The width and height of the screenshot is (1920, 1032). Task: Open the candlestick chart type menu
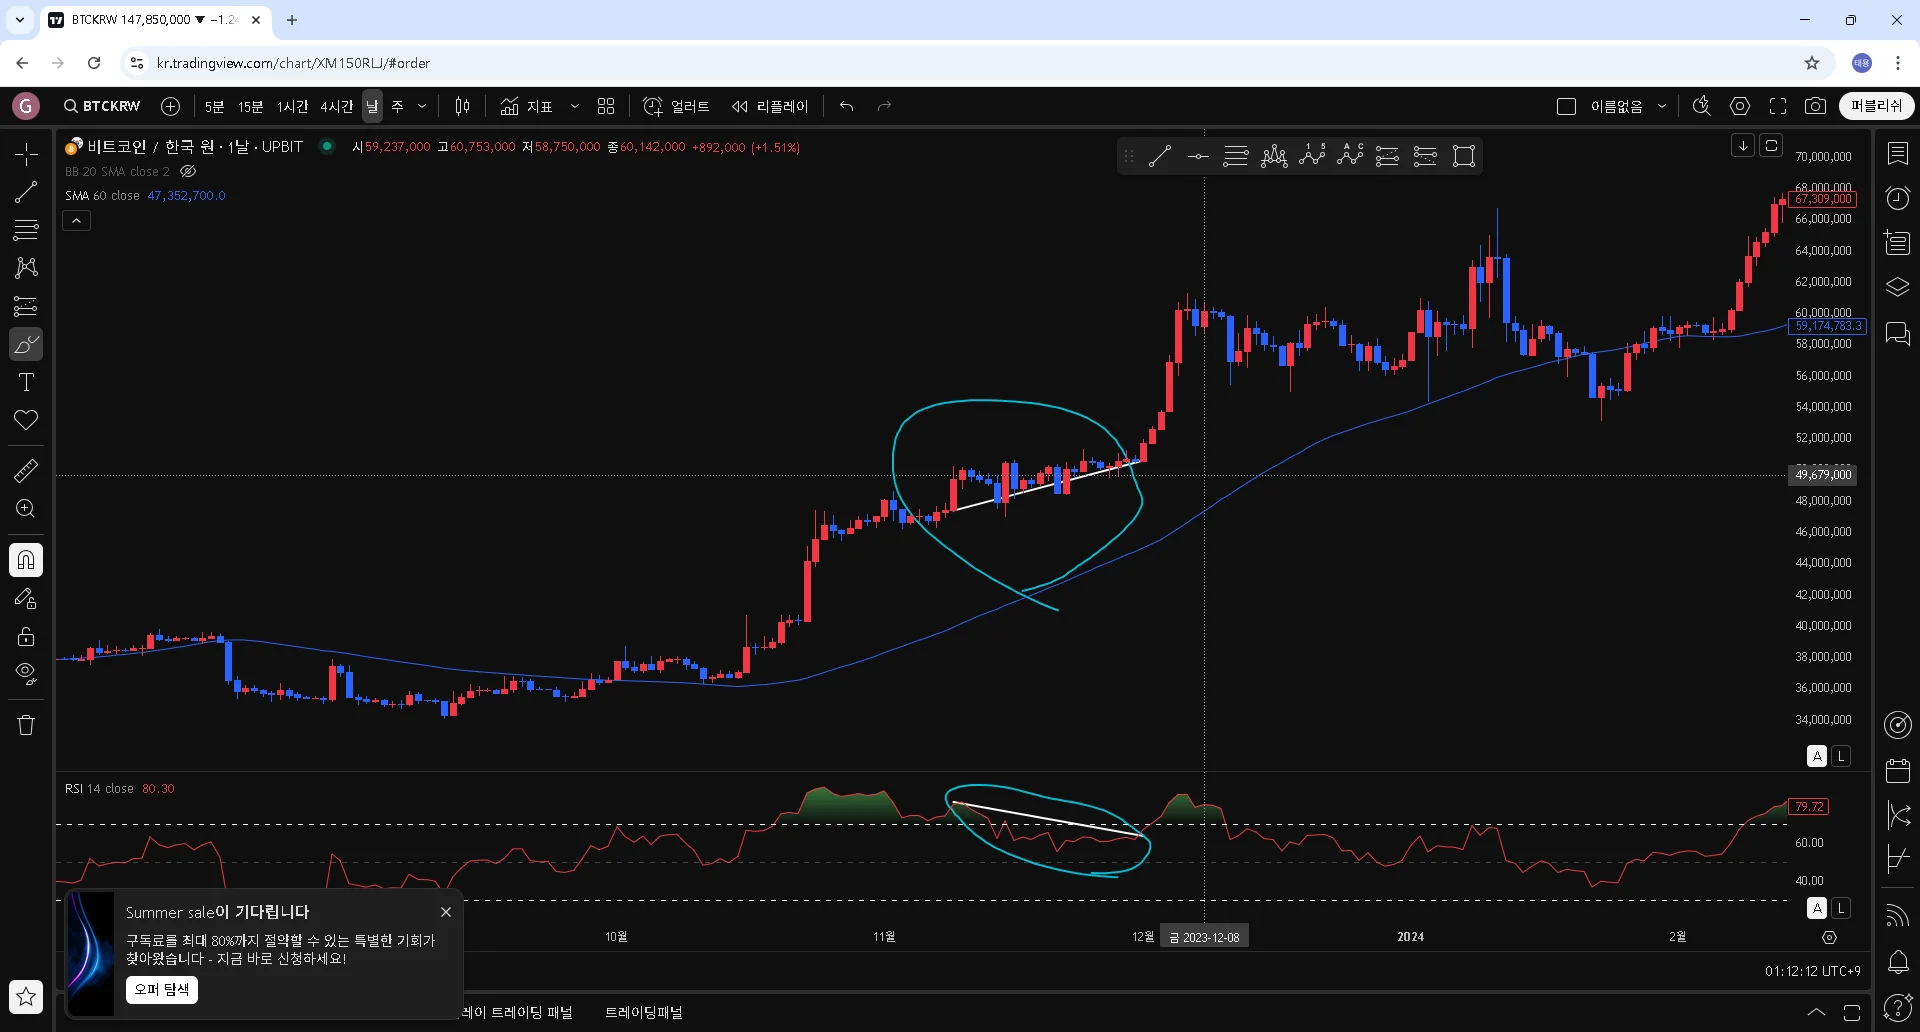(x=462, y=106)
